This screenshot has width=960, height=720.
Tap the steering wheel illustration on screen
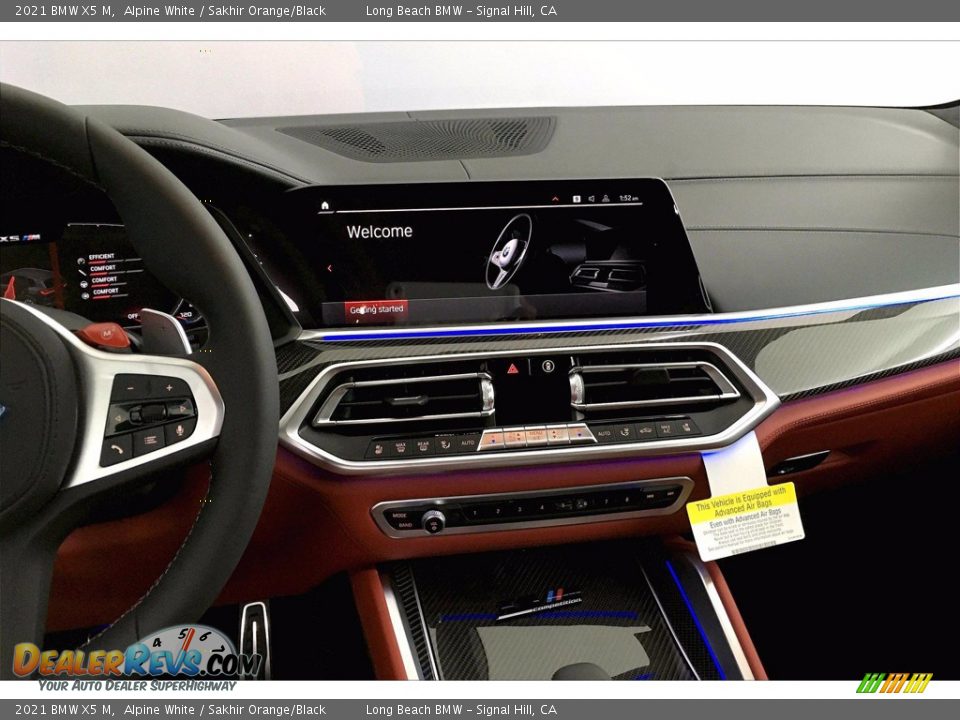[x=509, y=251]
